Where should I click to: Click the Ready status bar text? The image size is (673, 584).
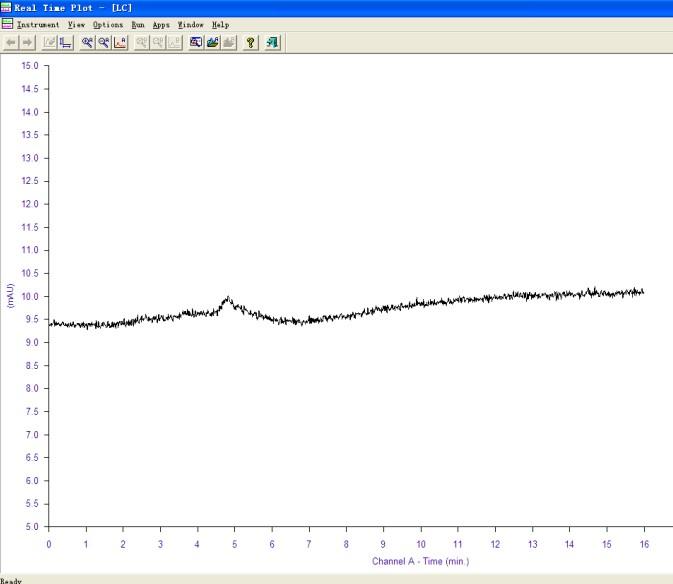[x=11, y=581]
